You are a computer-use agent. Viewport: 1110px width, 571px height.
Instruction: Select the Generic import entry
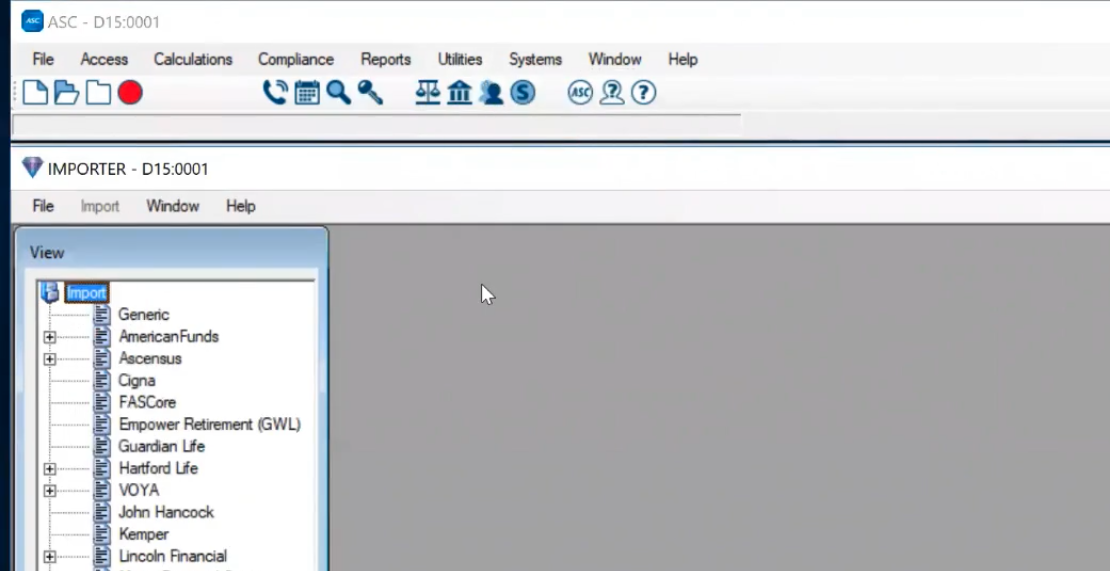click(144, 314)
